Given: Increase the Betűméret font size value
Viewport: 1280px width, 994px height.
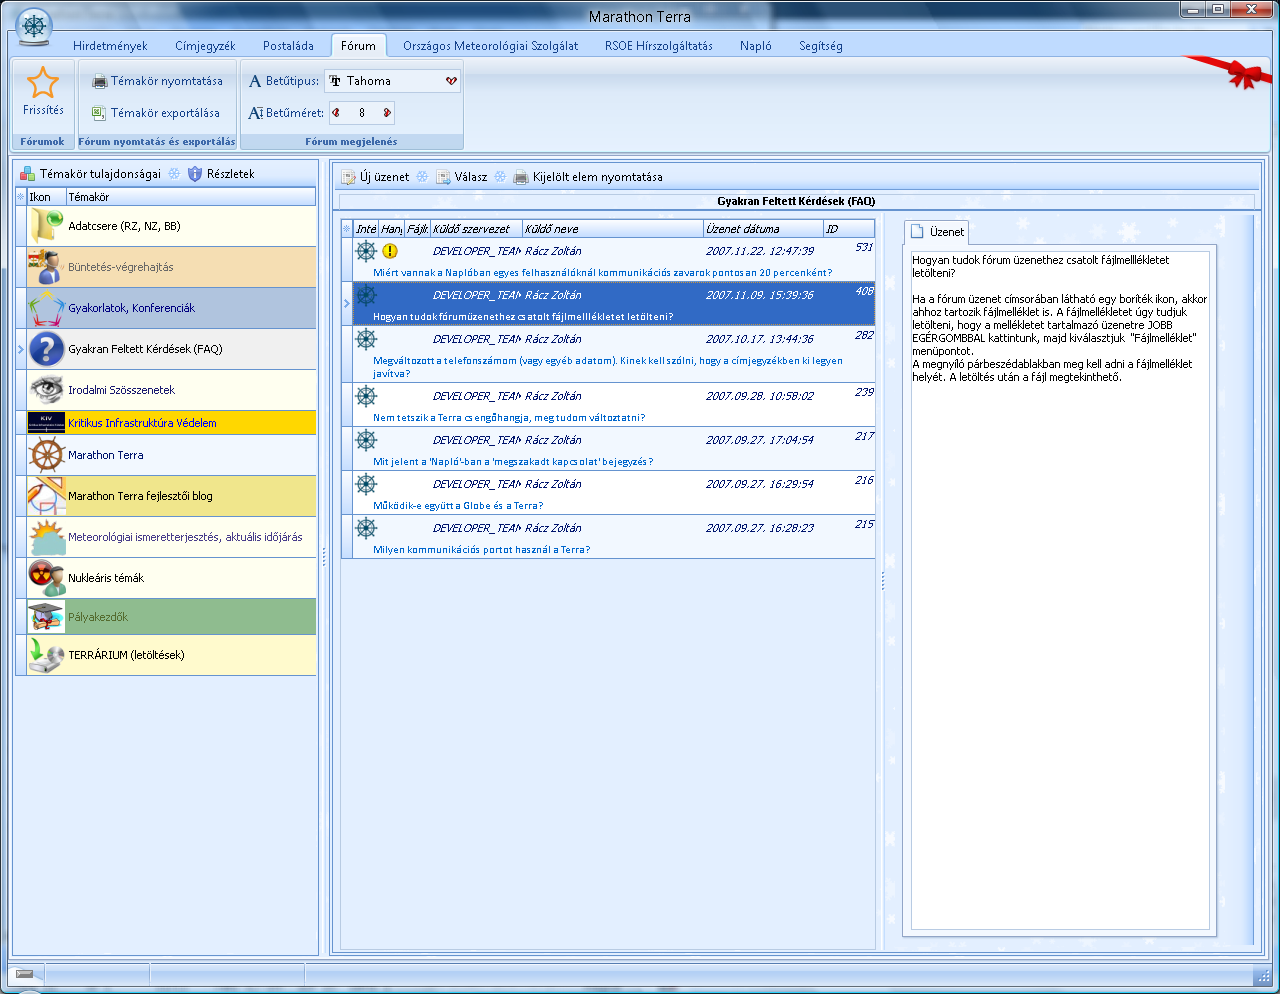Looking at the screenshot, I should point(387,113).
